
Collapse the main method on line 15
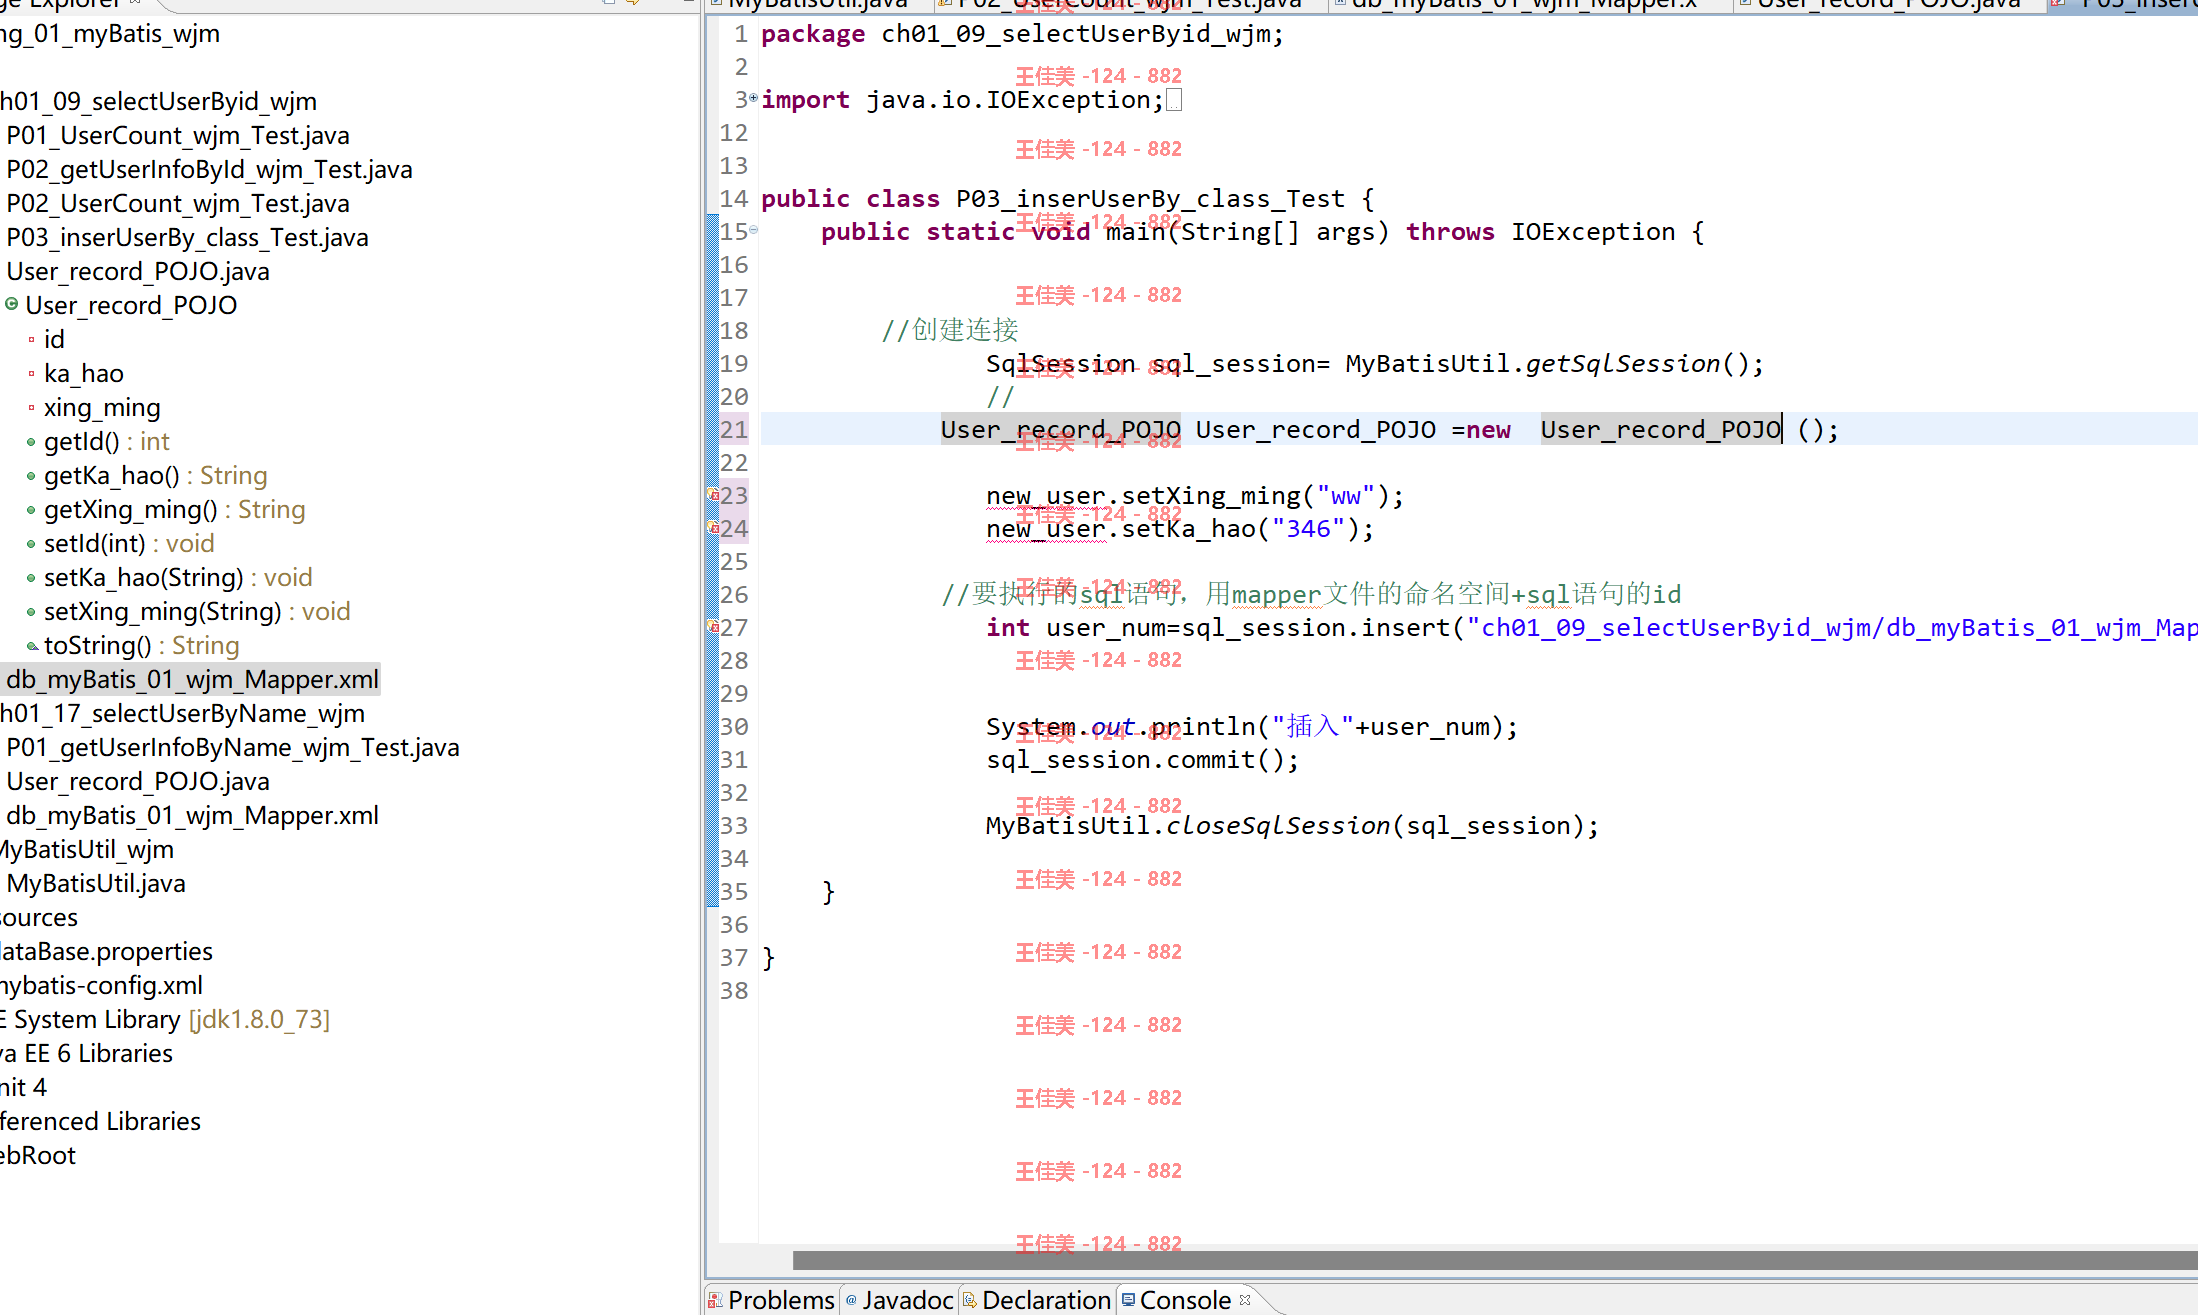753,230
